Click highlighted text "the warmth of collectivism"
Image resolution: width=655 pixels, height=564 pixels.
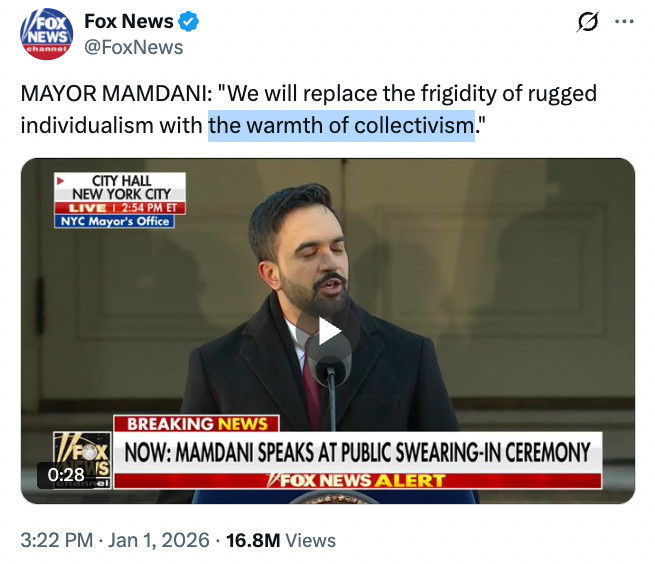tap(341, 126)
